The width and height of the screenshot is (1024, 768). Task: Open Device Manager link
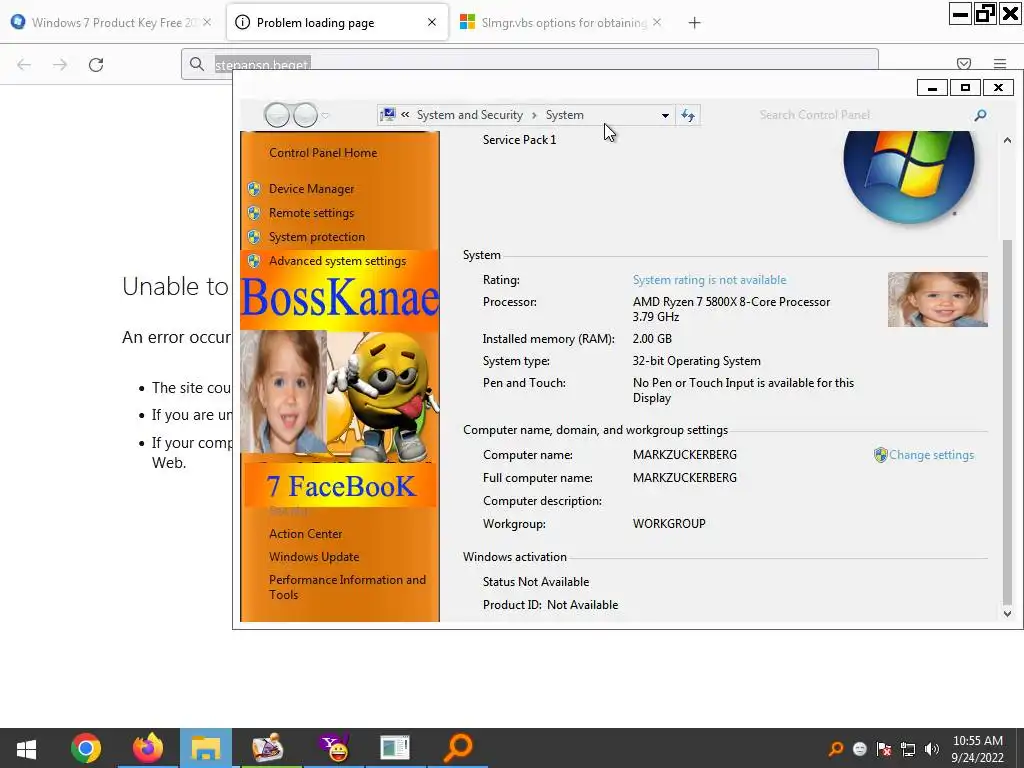point(312,189)
